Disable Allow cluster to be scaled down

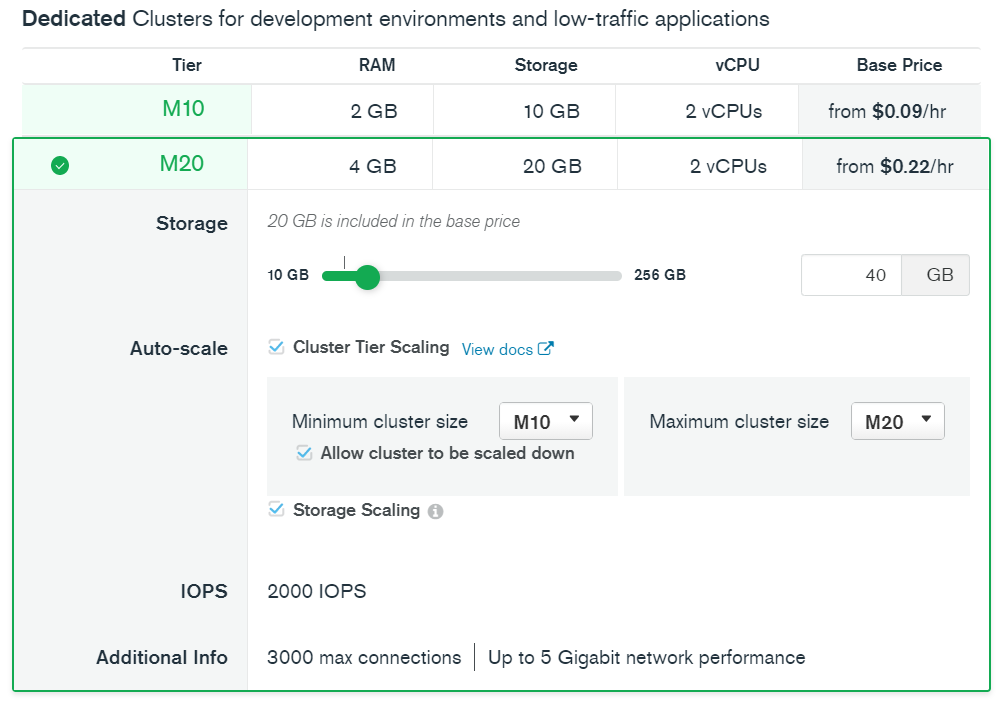(x=304, y=453)
